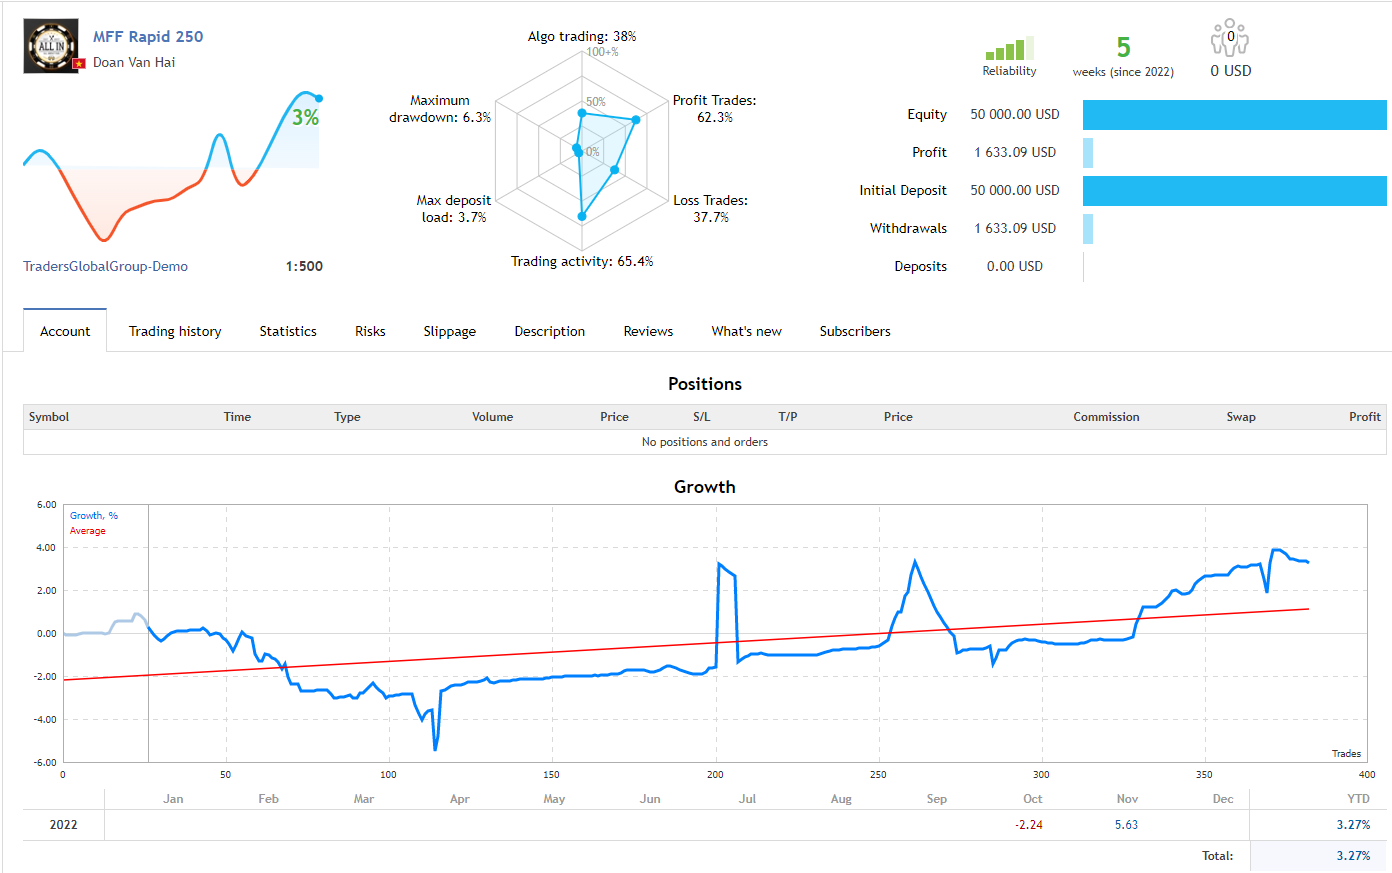Click the 1:500 leverage value
Image resolution: width=1392 pixels, height=873 pixels.
point(304,266)
